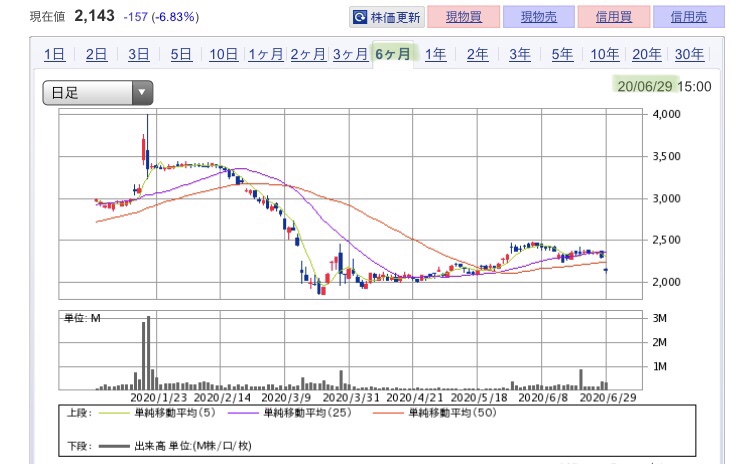Click the 日足 dropdown arrow

click(x=142, y=92)
